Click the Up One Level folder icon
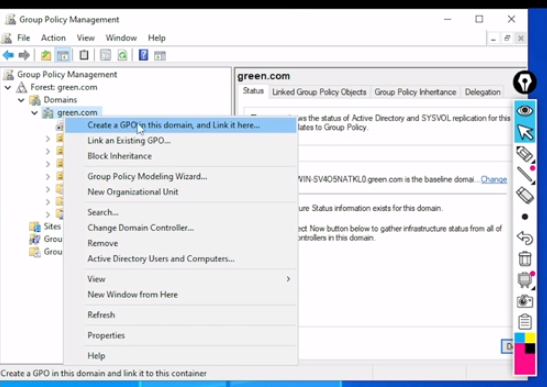The height and width of the screenshot is (387, 547). pos(46,55)
